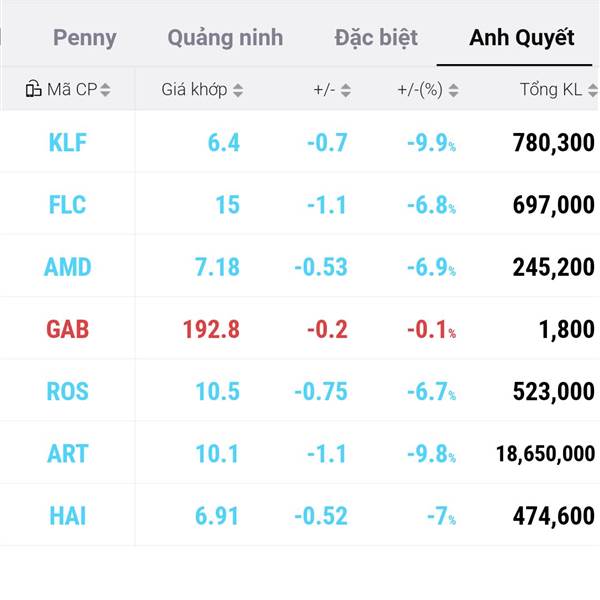Open ART stock ticker
The image size is (600, 600).
click(x=68, y=453)
